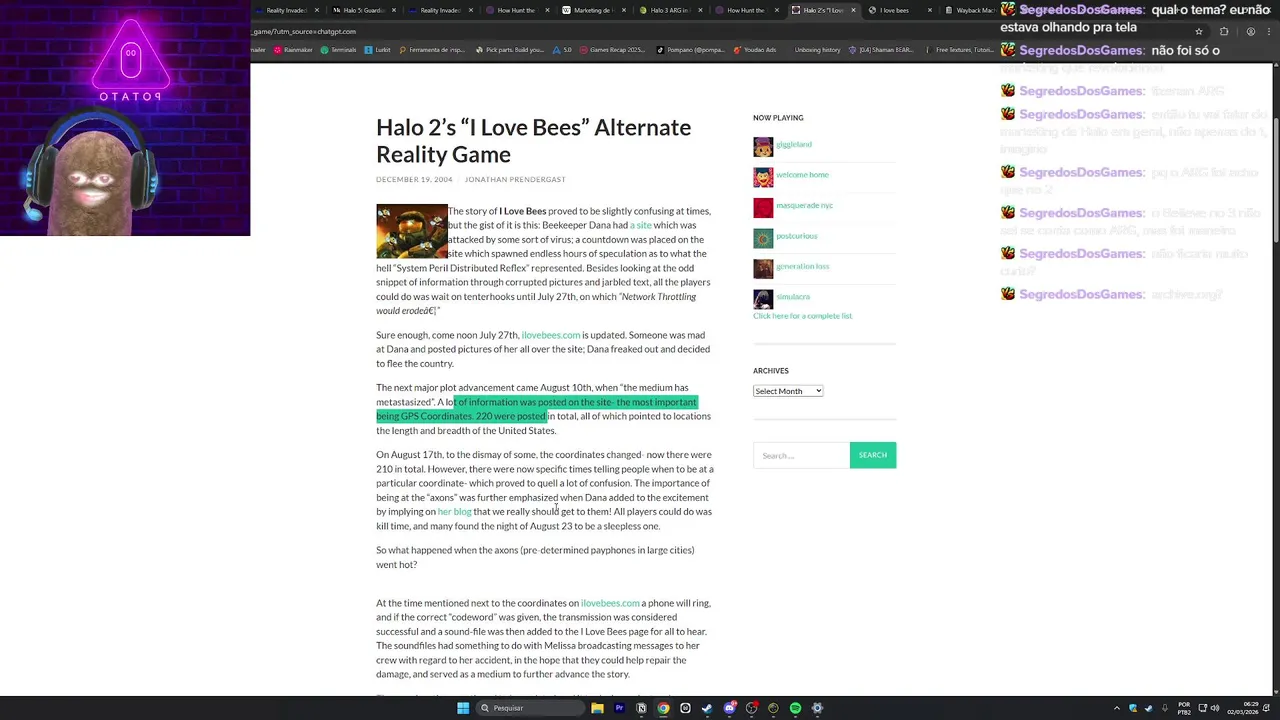The width and height of the screenshot is (1280, 720).
Task: Close the 'Halo 2's I Love' tab
Action: tap(853, 10)
